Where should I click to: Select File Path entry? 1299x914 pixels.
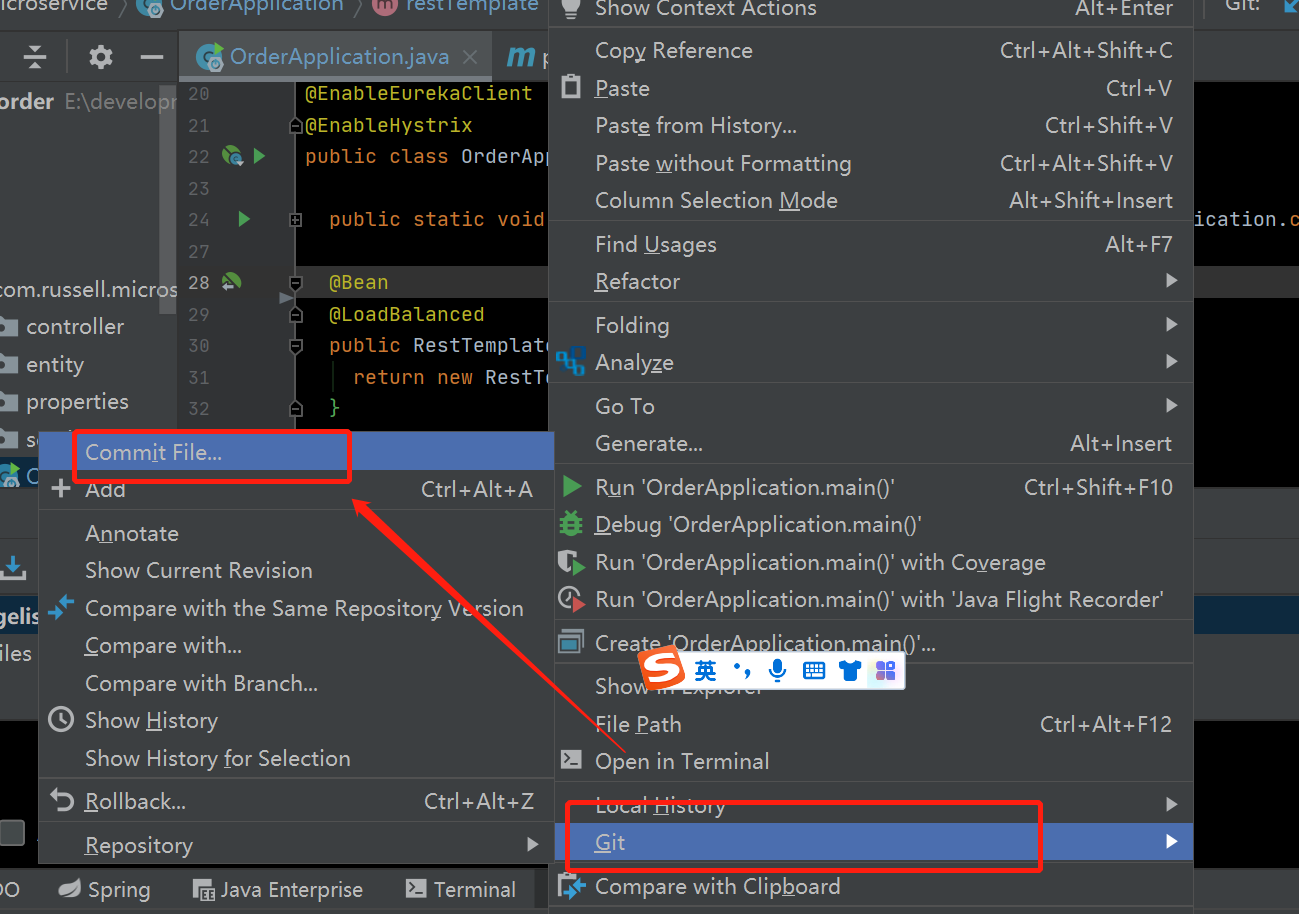point(874,724)
